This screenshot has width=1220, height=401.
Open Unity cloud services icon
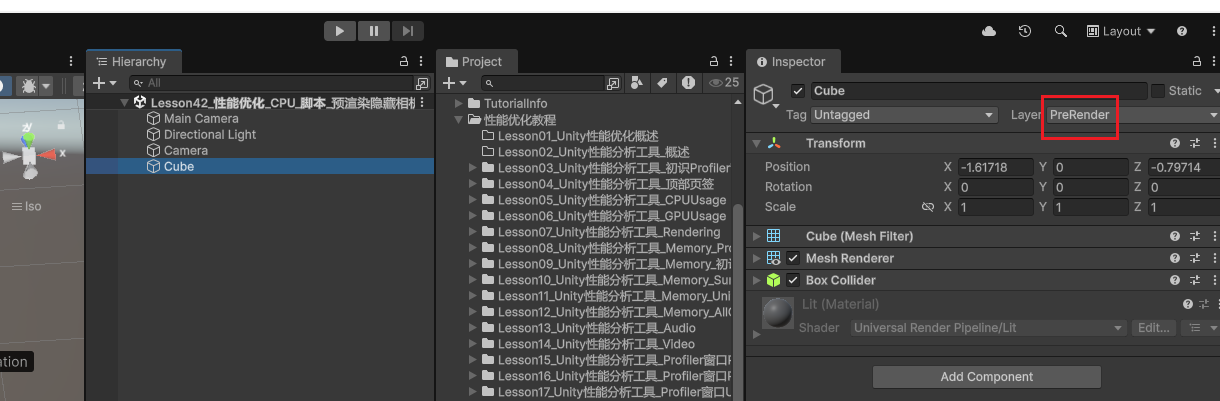click(x=989, y=31)
